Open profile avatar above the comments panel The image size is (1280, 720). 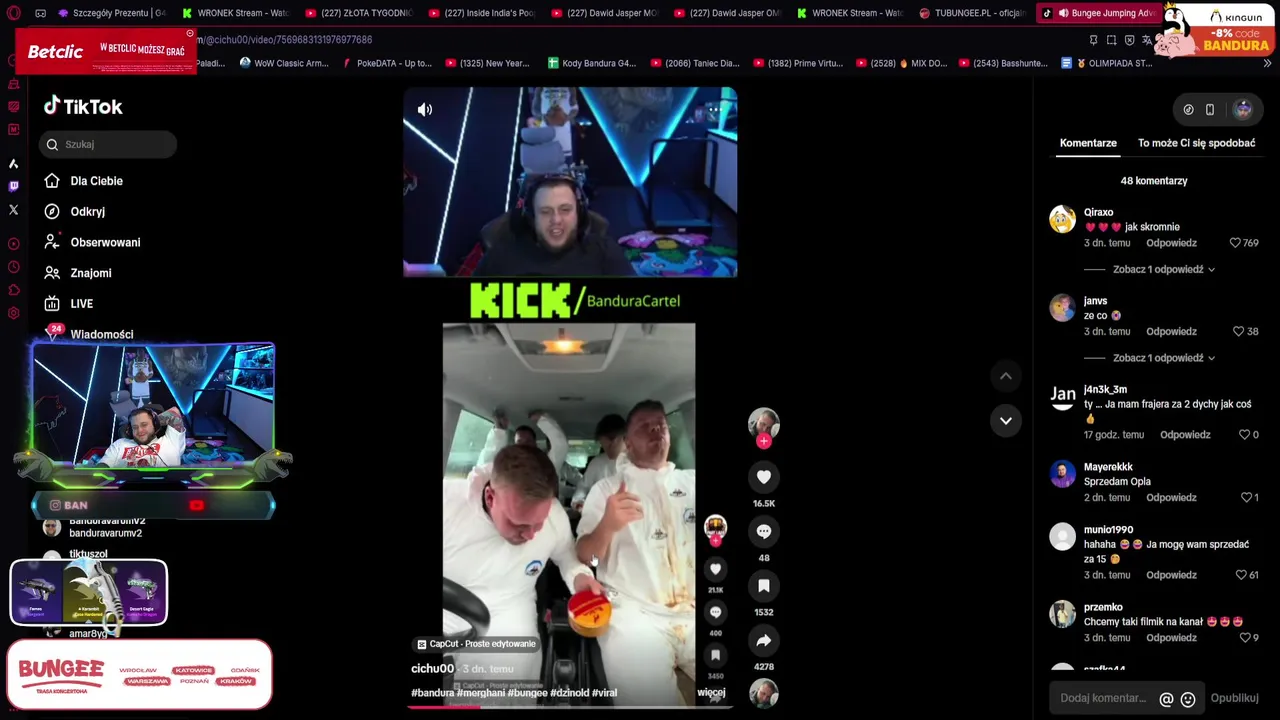1243,110
